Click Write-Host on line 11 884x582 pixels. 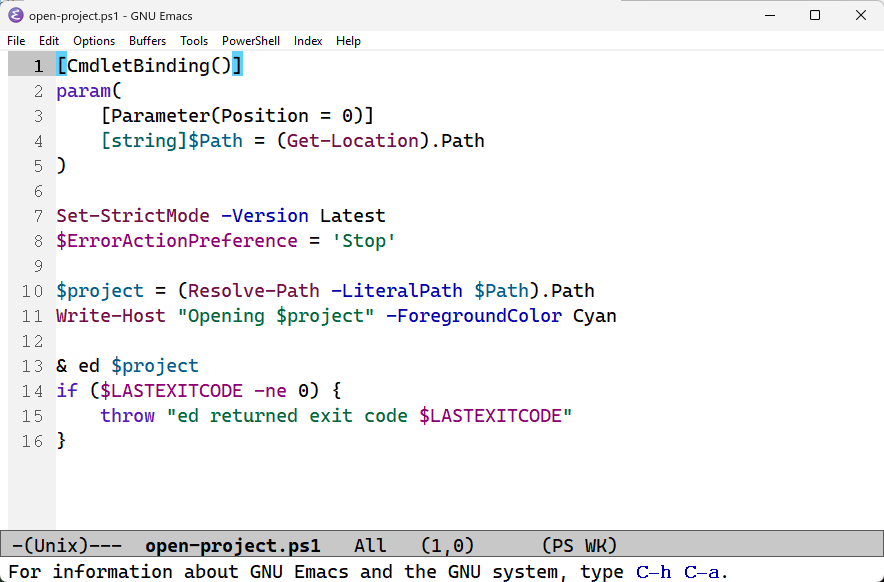tap(111, 316)
